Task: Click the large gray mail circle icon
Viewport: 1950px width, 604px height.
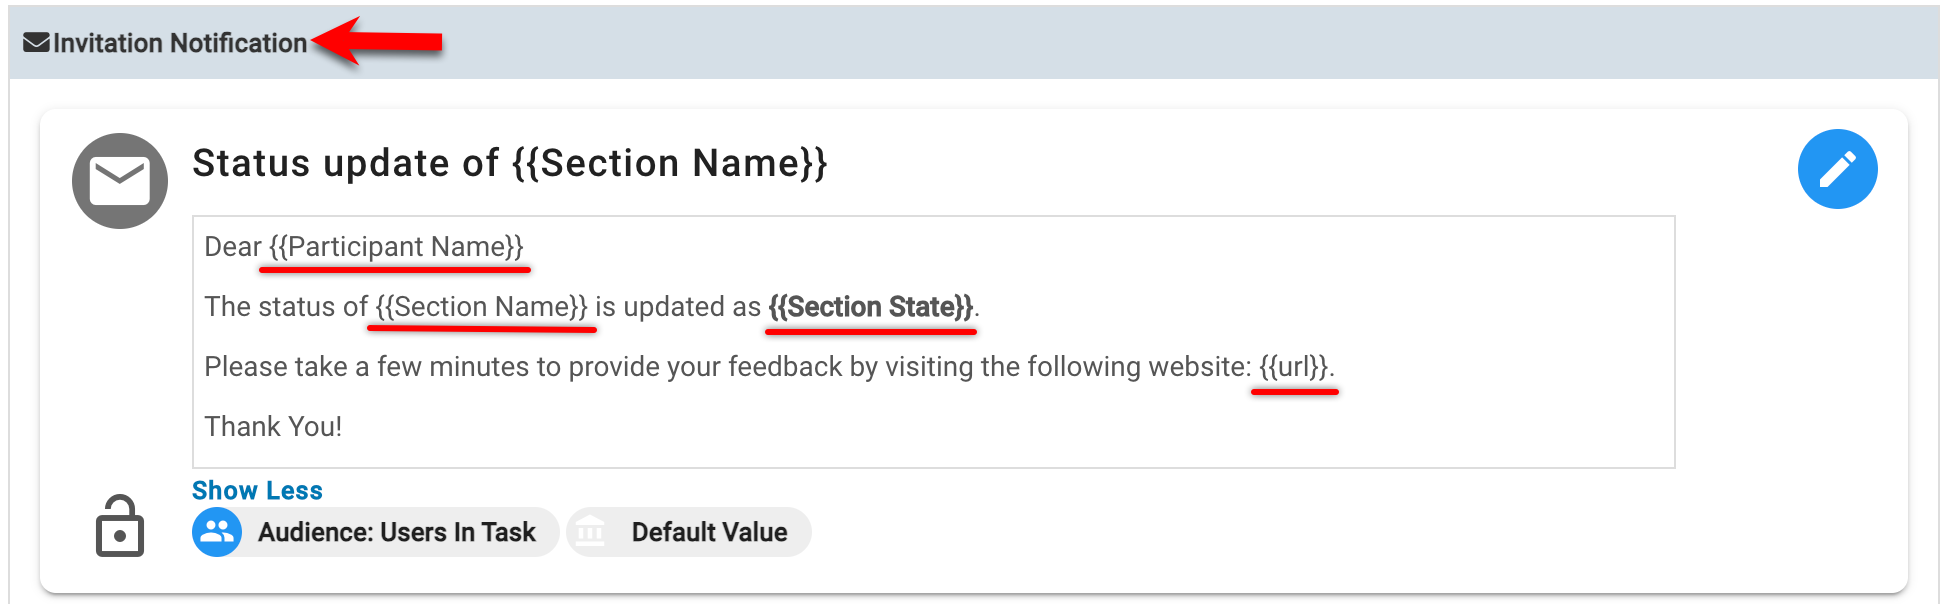Action: point(120,181)
